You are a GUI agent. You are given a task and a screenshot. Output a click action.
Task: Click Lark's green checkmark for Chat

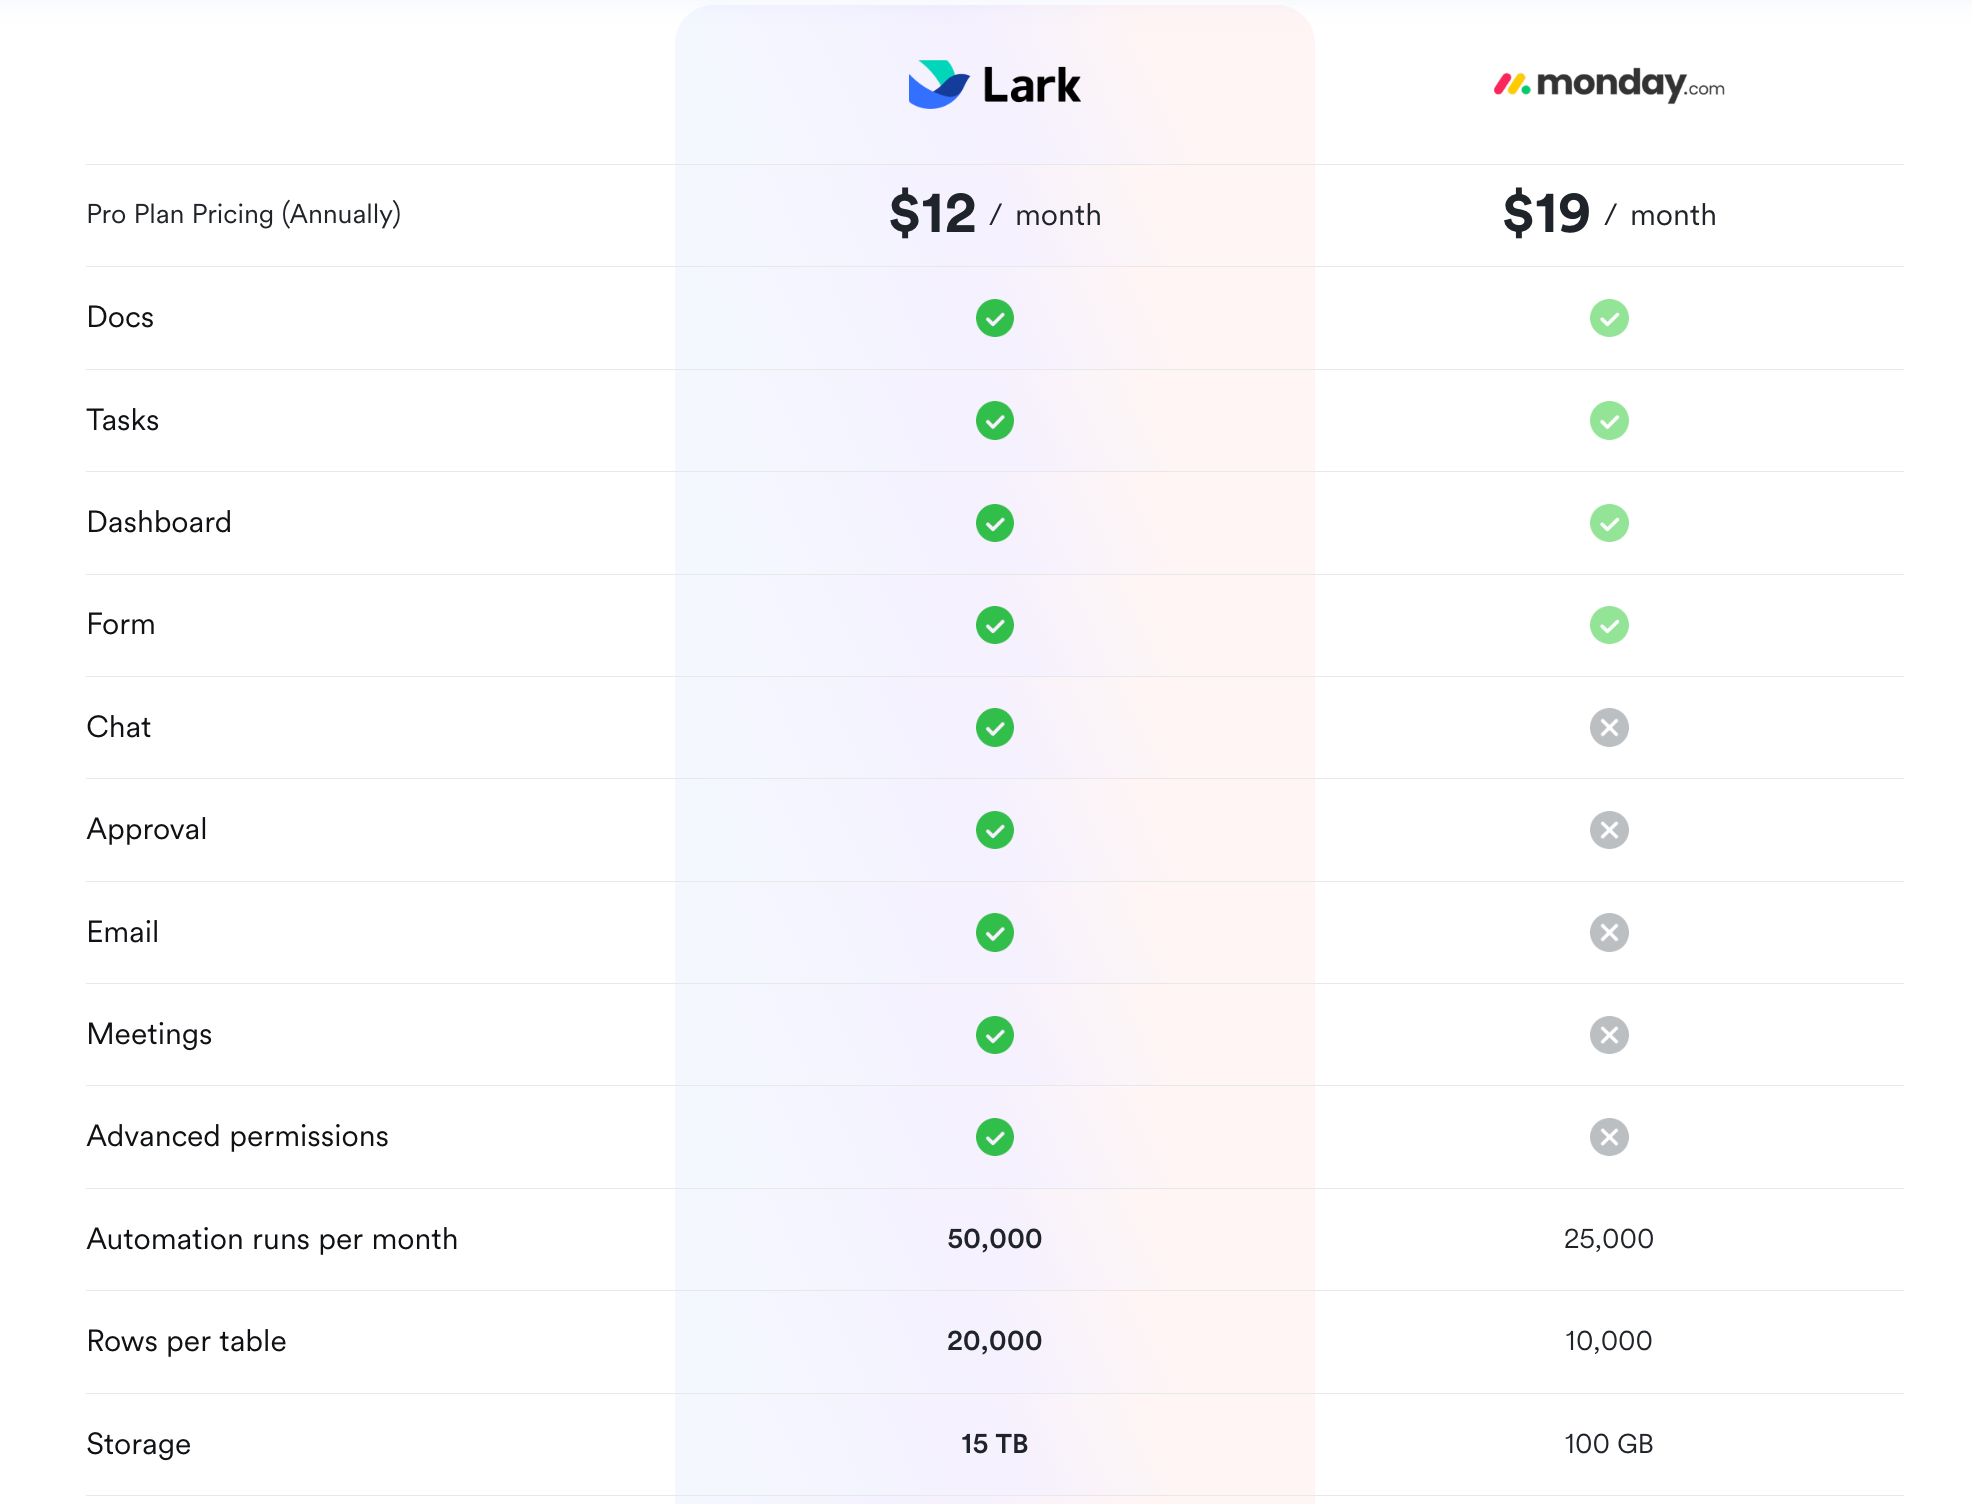click(x=995, y=728)
